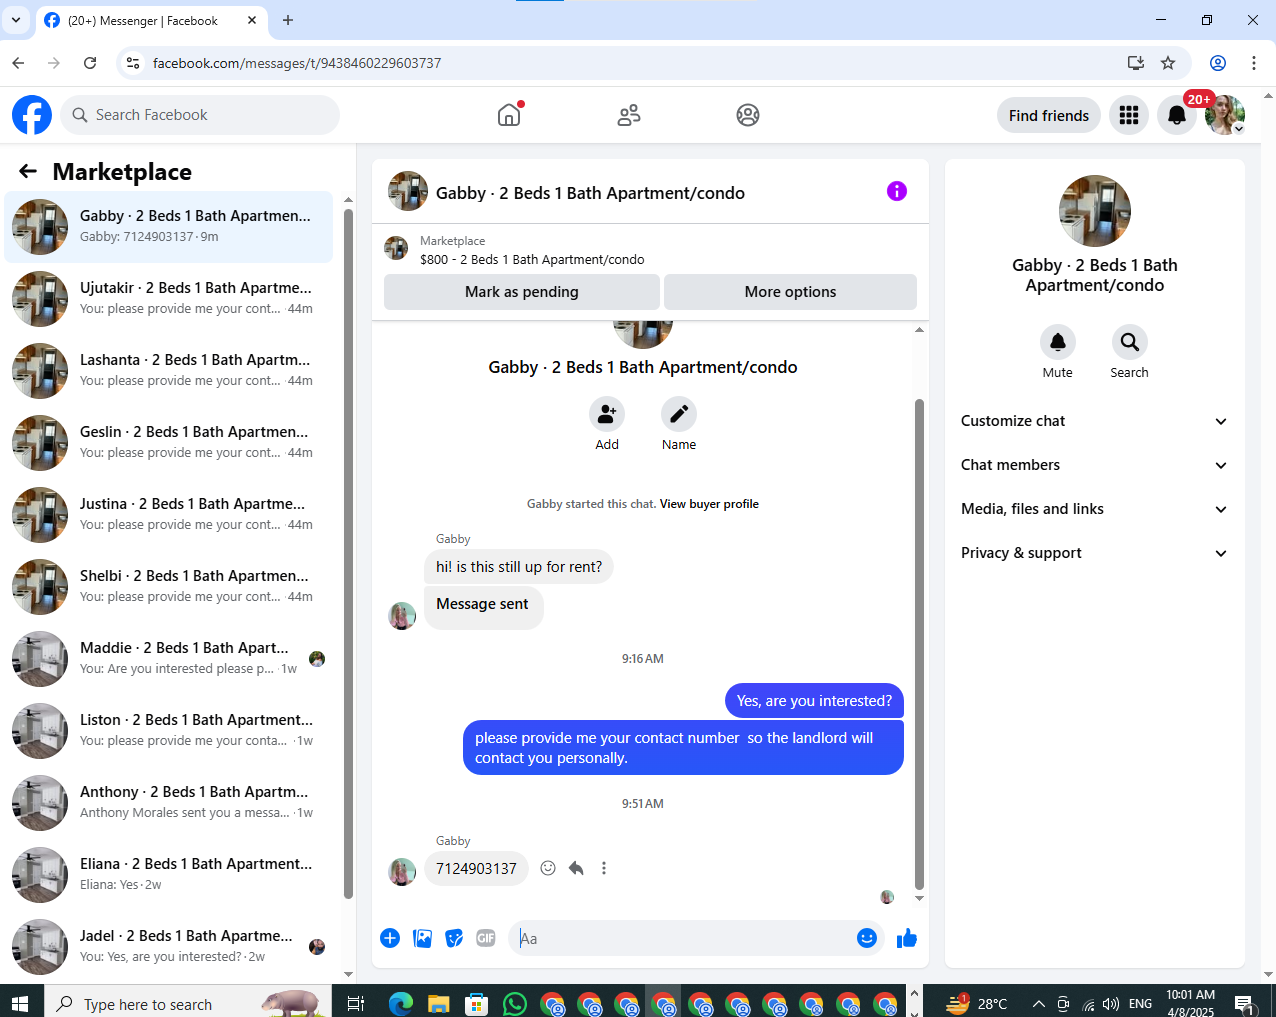Viewport: 1276px width, 1017px height.
Task: Choose a sticker in composer
Action: click(x=454, y=938)
